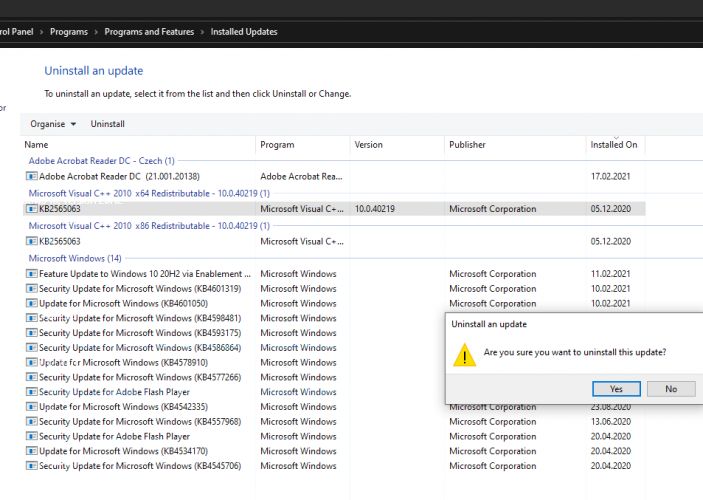Click the warning icon in the uninstall dialog
The width and height of the screenshot is (703, 500).
point(464,355)
